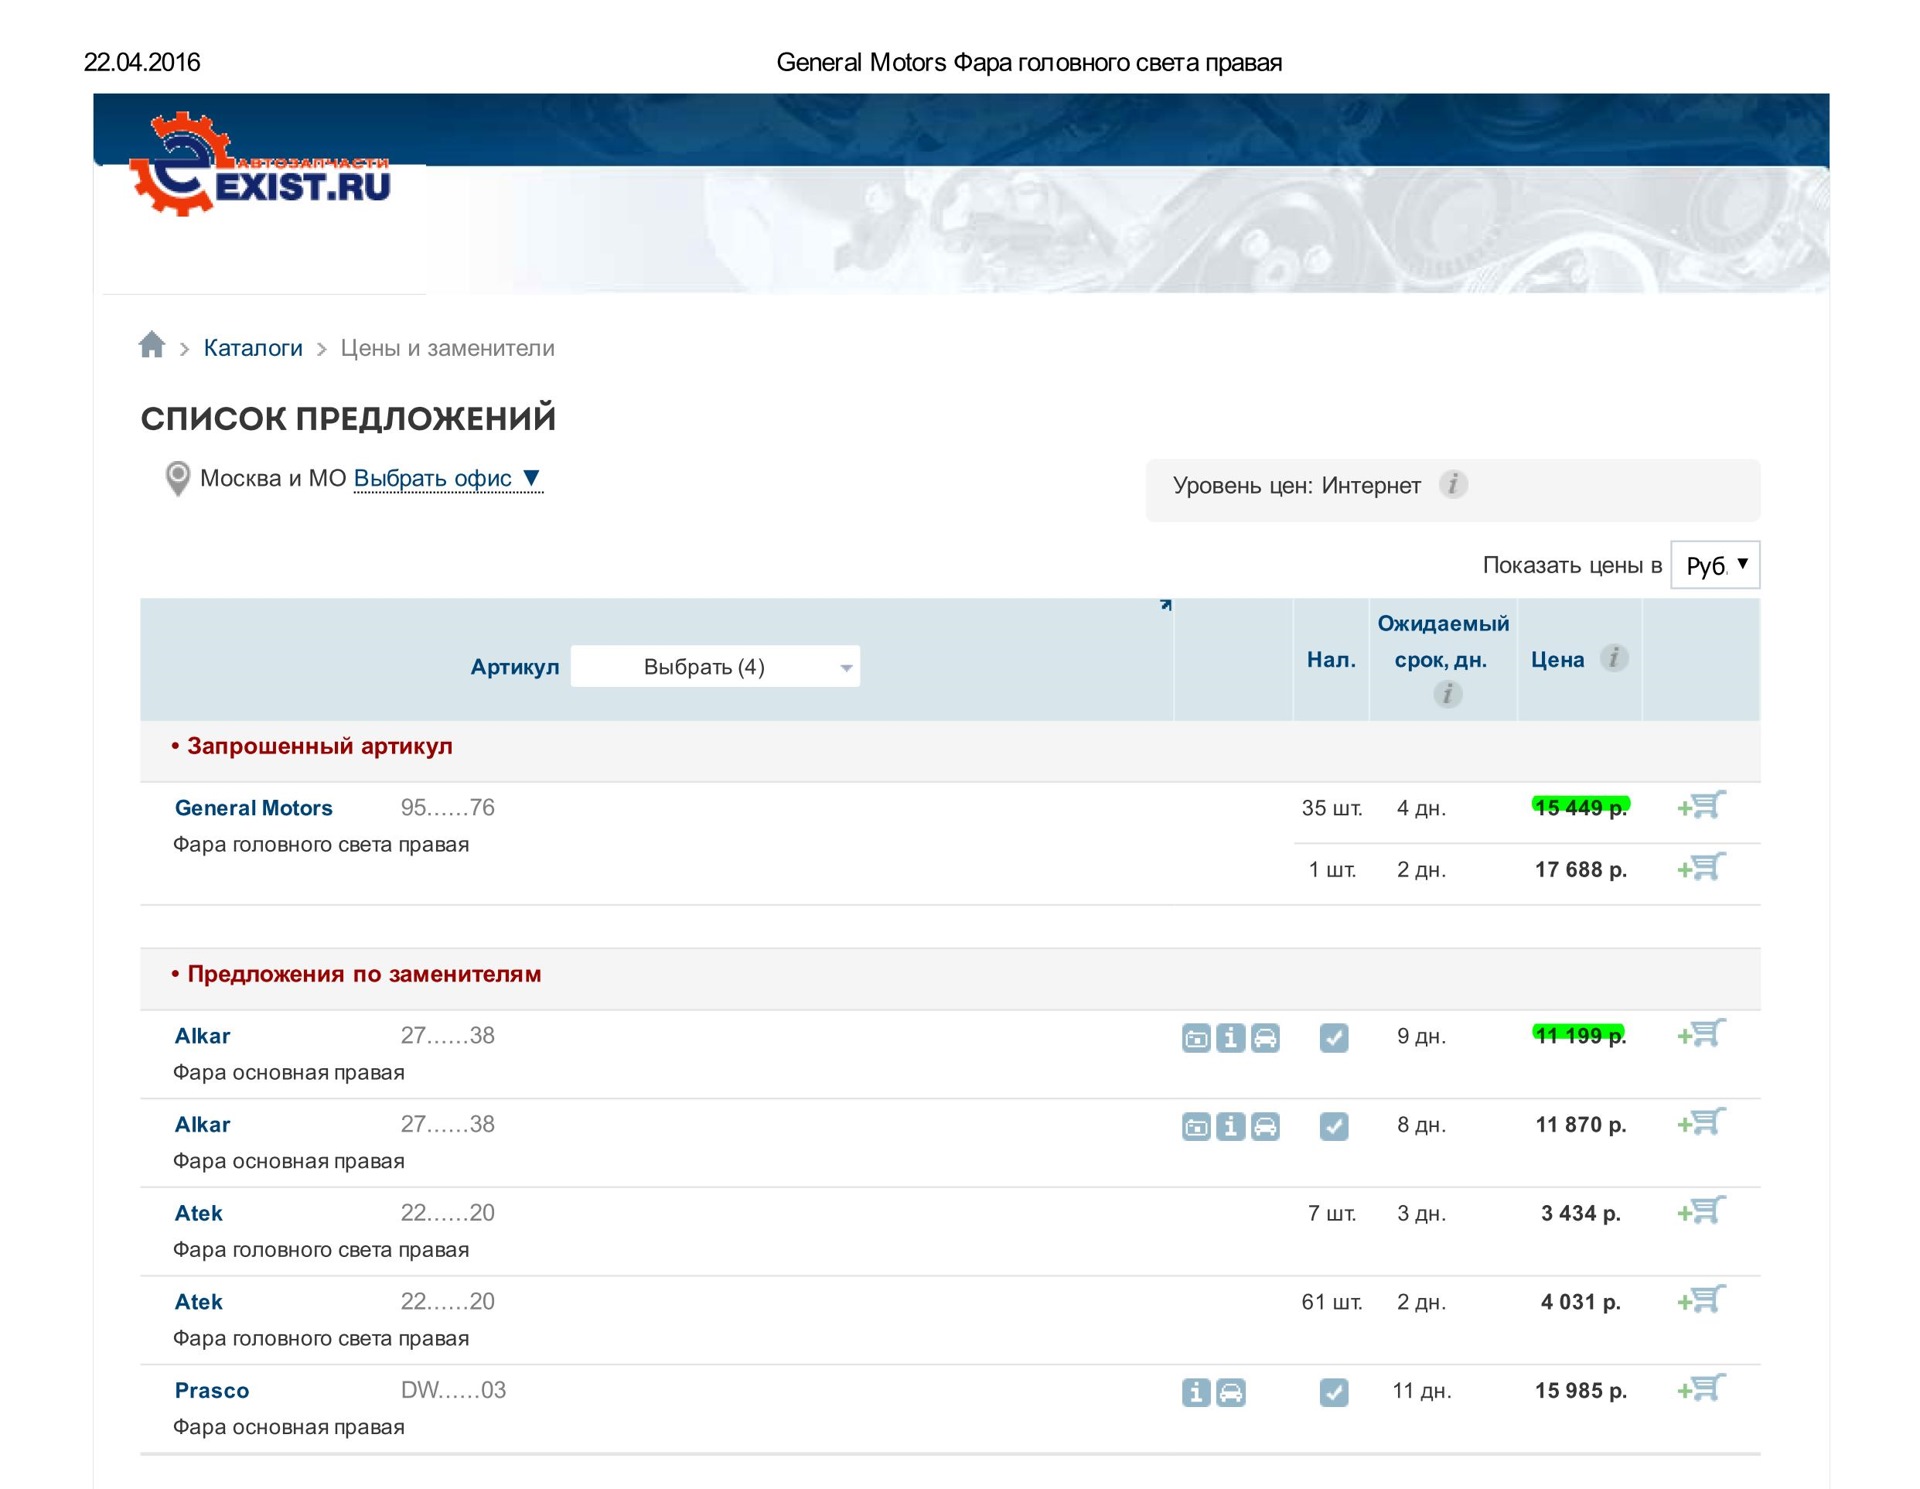Image resolution: width=1920 pixels, height=1489 pixels.
Task: Open Alkar brand link for 8 дн. offer
Action: [202, 1125]
